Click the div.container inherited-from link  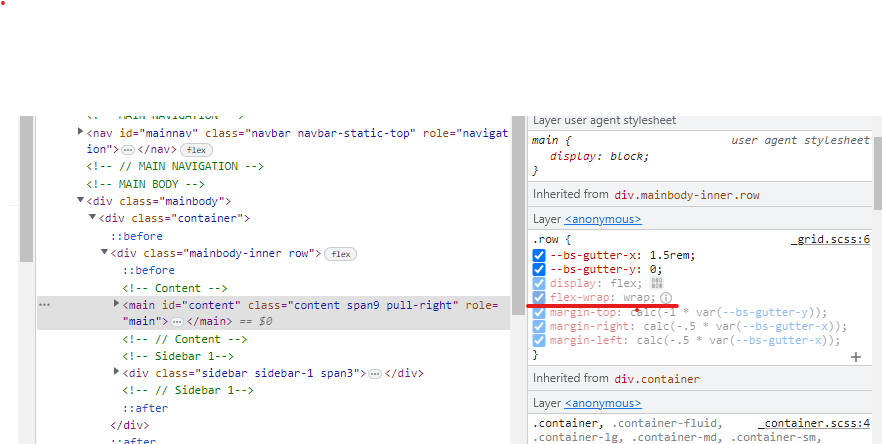[x=657, y=379]
